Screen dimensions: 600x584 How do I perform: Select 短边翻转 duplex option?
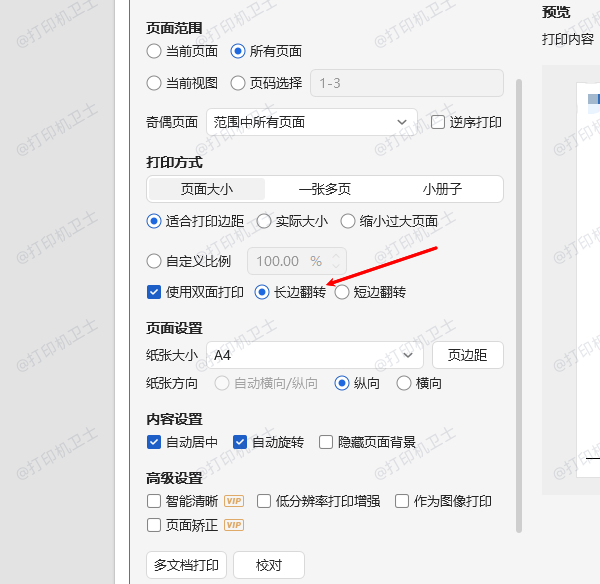pyautogui.click(x=342, y=292)
